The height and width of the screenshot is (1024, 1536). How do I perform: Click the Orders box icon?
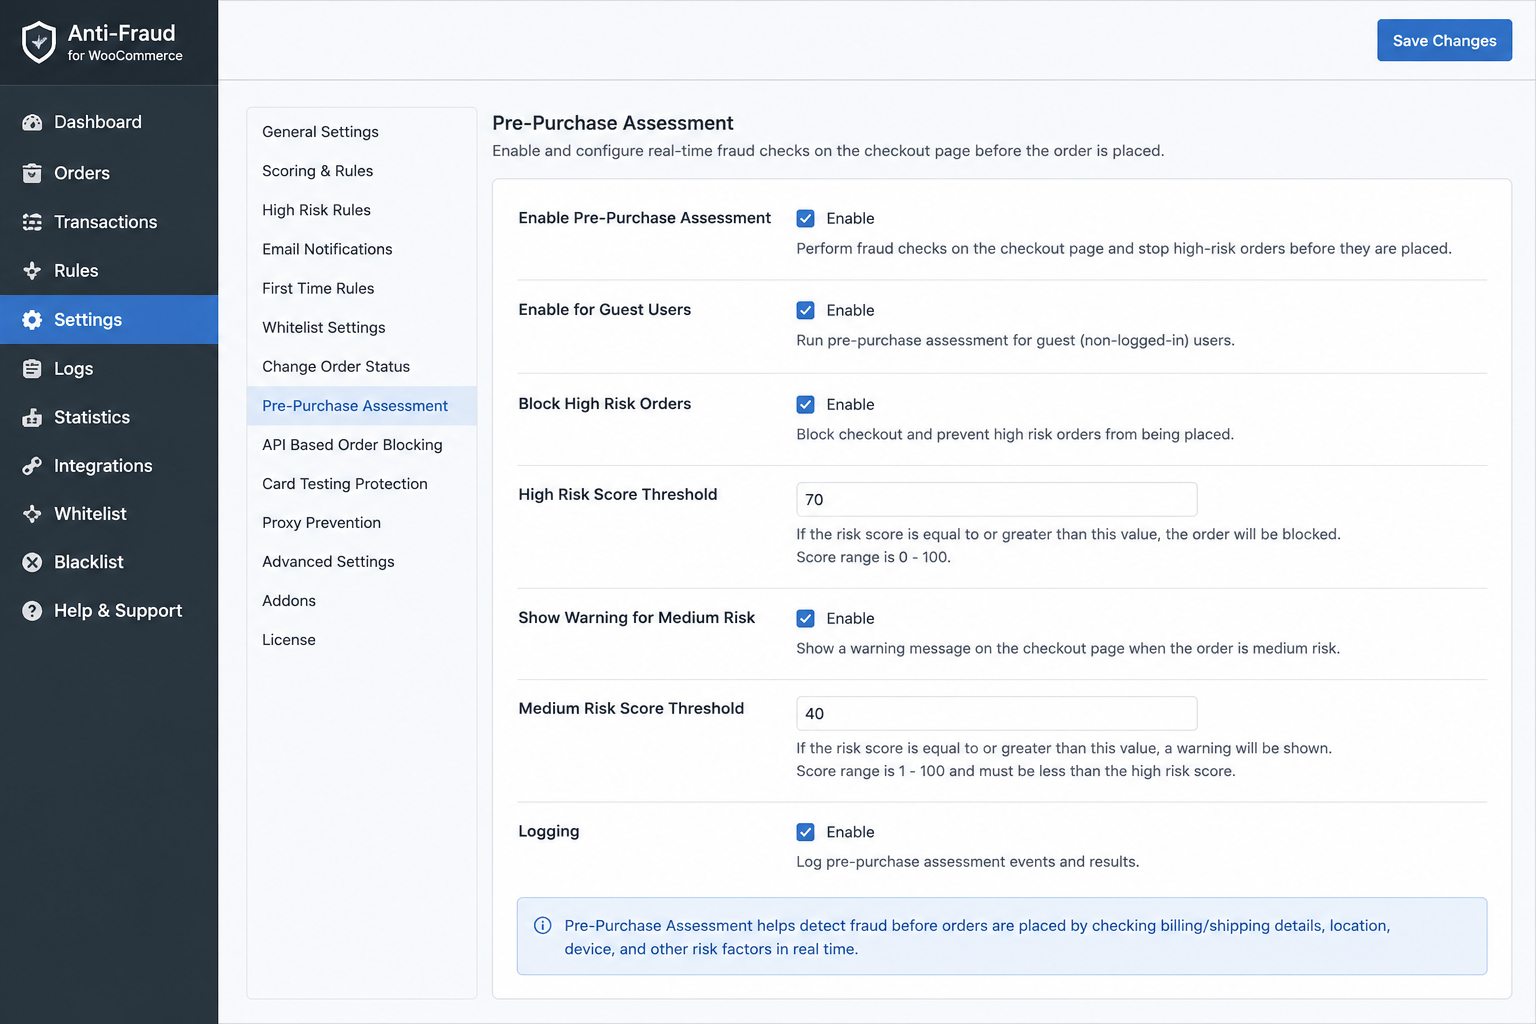click(x=32, y=173)
